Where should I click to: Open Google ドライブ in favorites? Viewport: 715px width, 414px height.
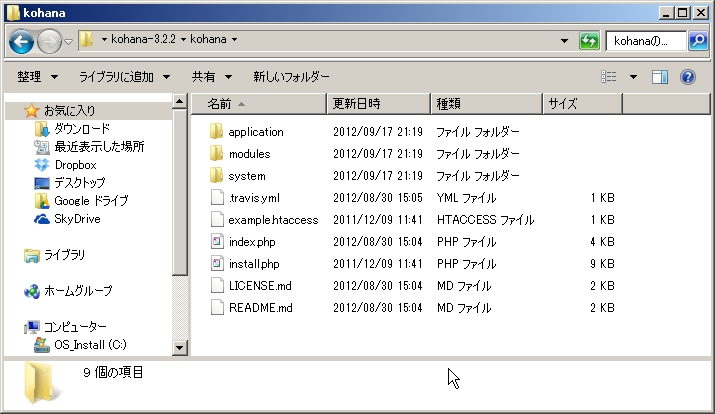tap(91, 201)
